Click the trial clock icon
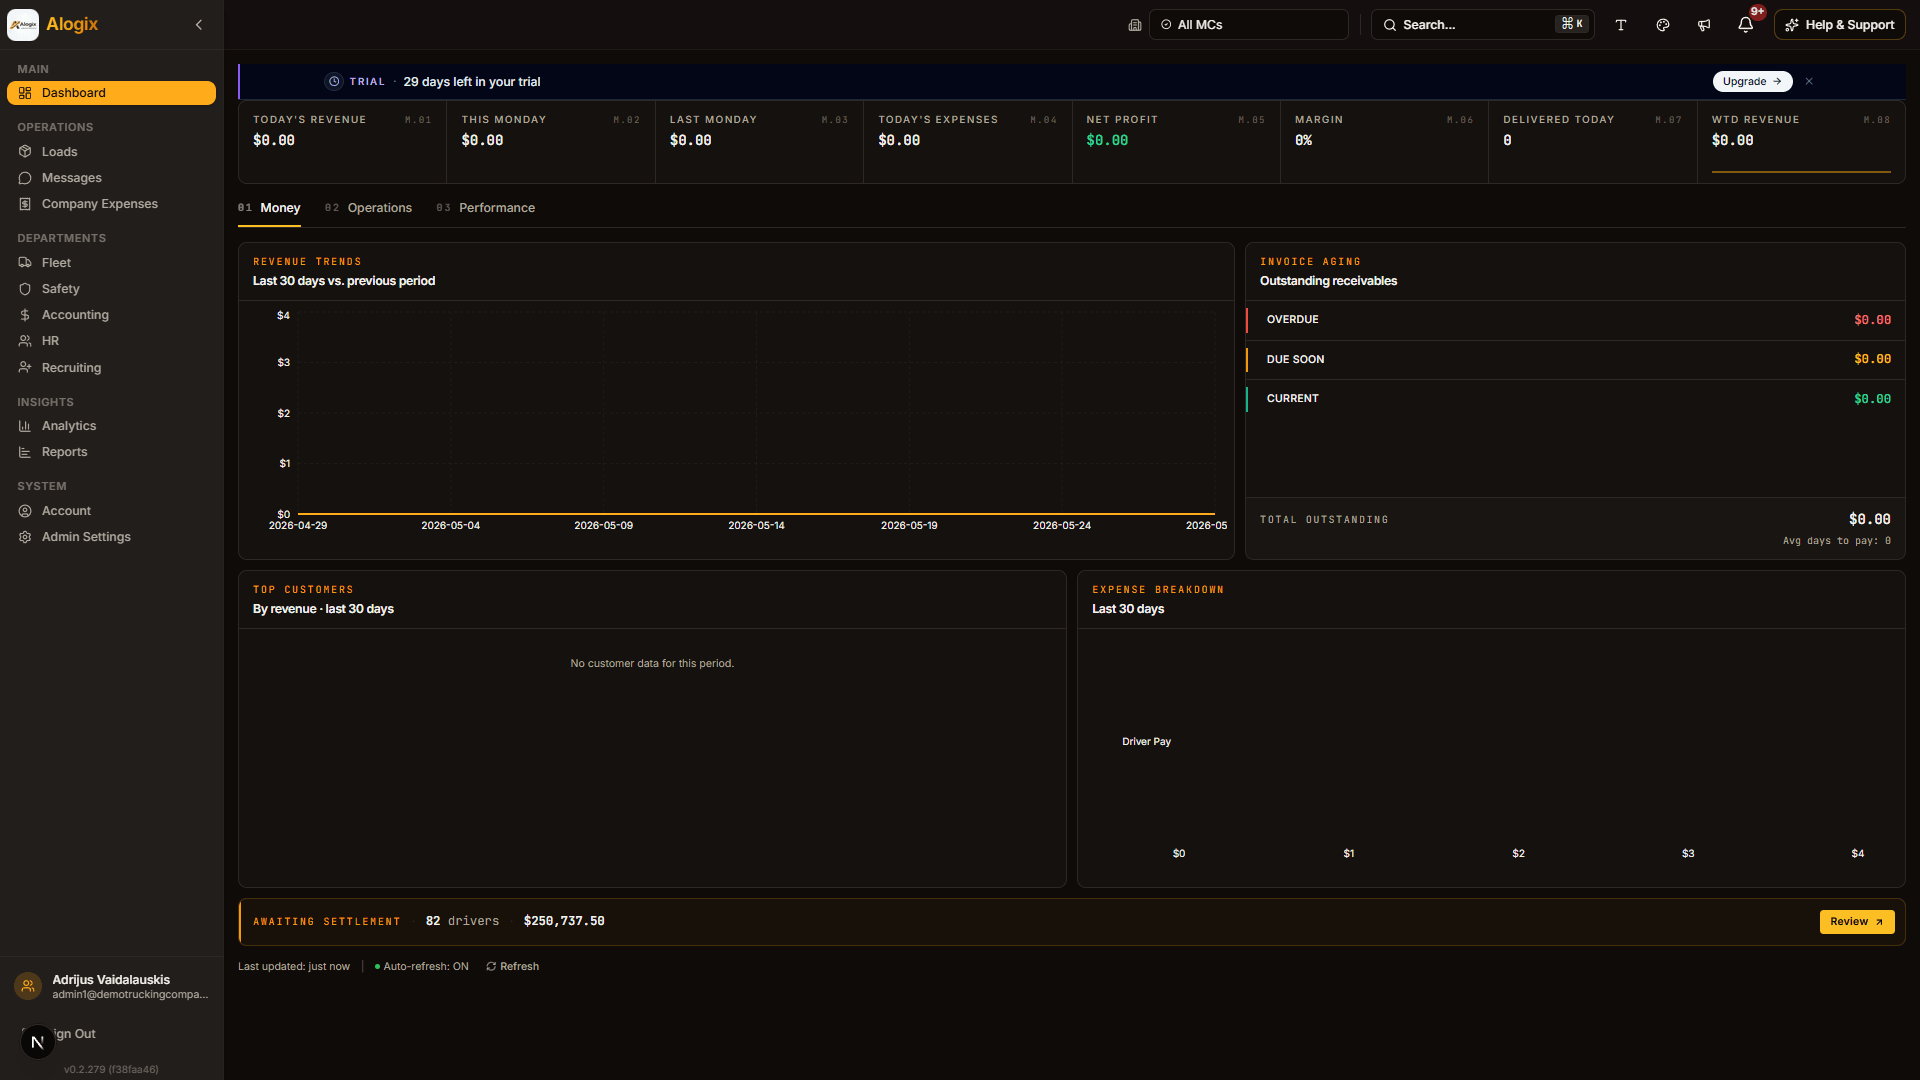The height and width of the screenshot is (1080, 1920). [334, 82]
